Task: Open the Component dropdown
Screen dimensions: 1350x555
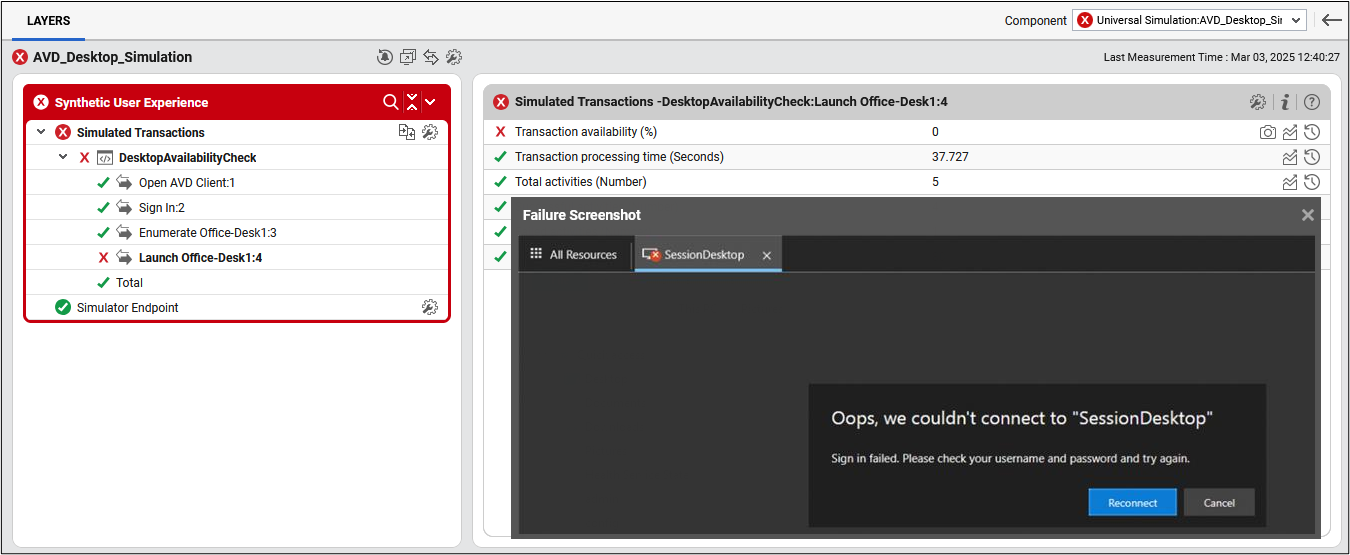Action: point(1189,20)
